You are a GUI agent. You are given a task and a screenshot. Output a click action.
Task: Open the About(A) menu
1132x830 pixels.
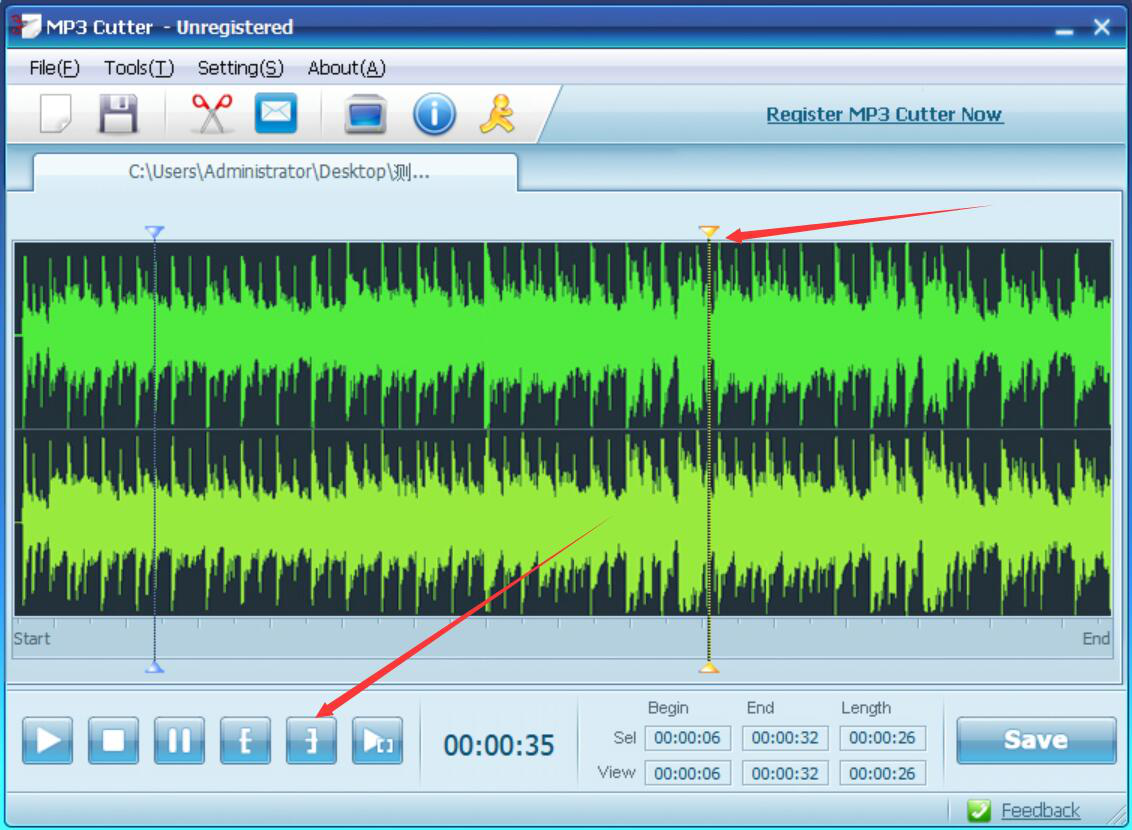point(347,68)
